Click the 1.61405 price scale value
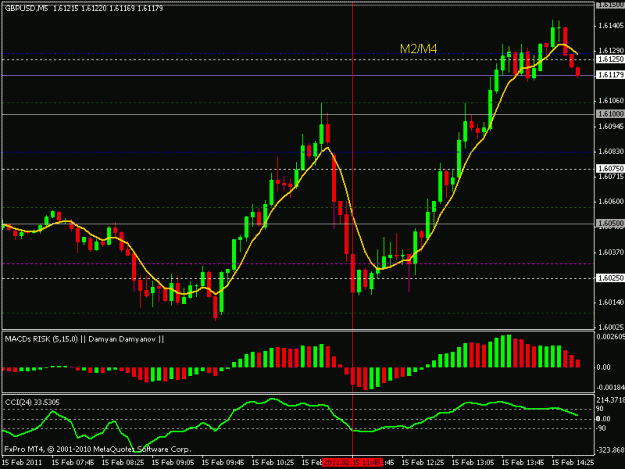 (x=611, y=26)
